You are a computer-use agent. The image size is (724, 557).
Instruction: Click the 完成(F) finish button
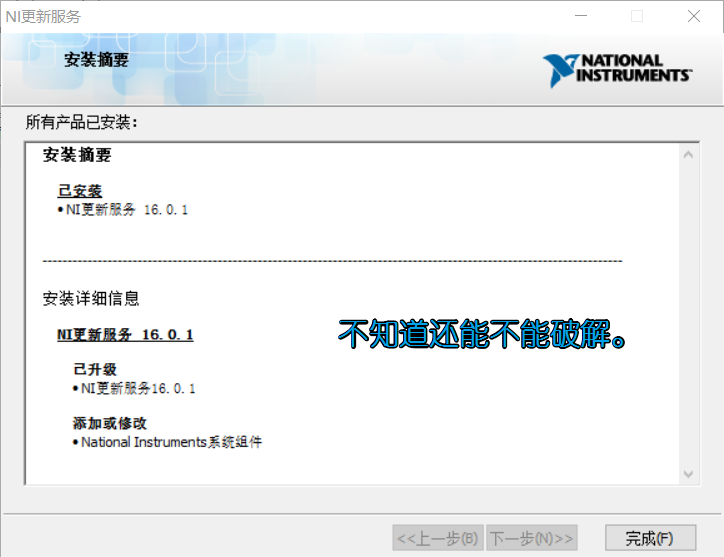pos(650,538)
